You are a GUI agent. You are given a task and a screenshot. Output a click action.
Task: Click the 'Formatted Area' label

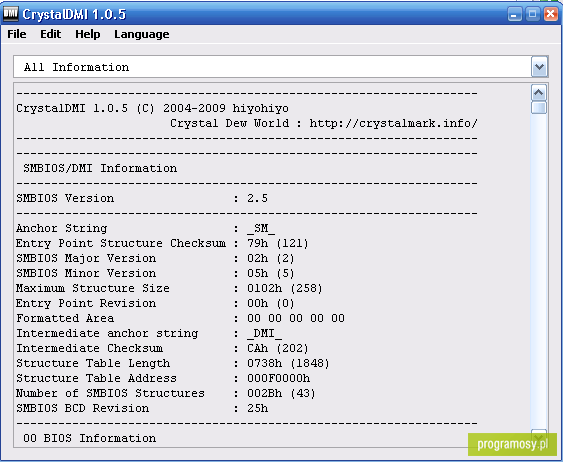(x=65, y=318)
